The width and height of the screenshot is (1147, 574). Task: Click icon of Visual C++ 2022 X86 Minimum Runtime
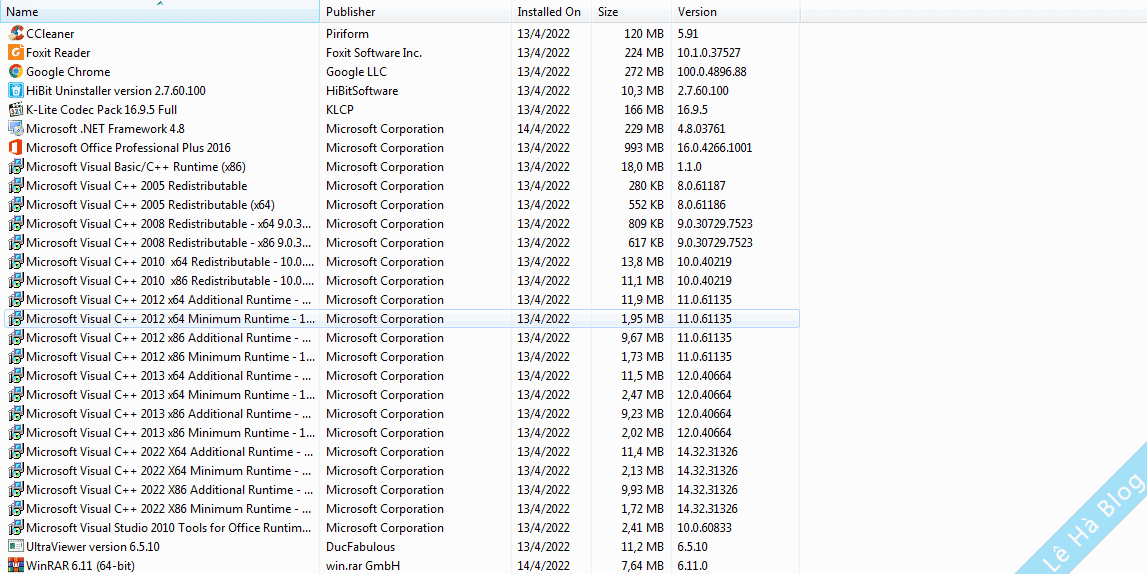(x=15, y=509)
